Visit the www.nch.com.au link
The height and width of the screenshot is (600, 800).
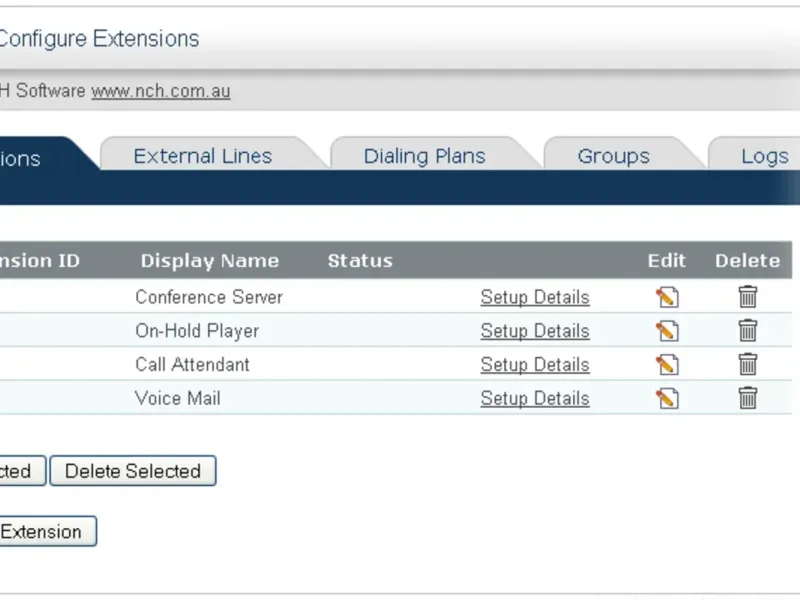(160, 91)
